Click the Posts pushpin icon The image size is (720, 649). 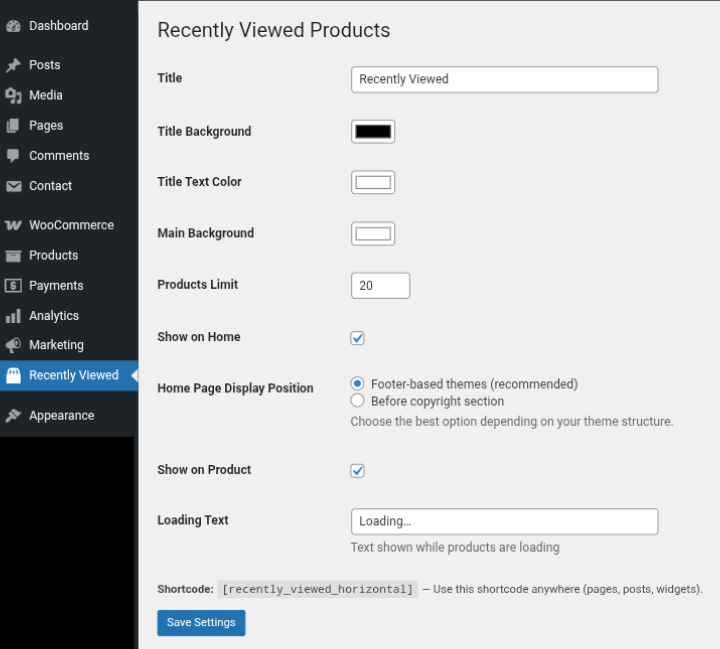pyautogui.click(x=13, y=65)
